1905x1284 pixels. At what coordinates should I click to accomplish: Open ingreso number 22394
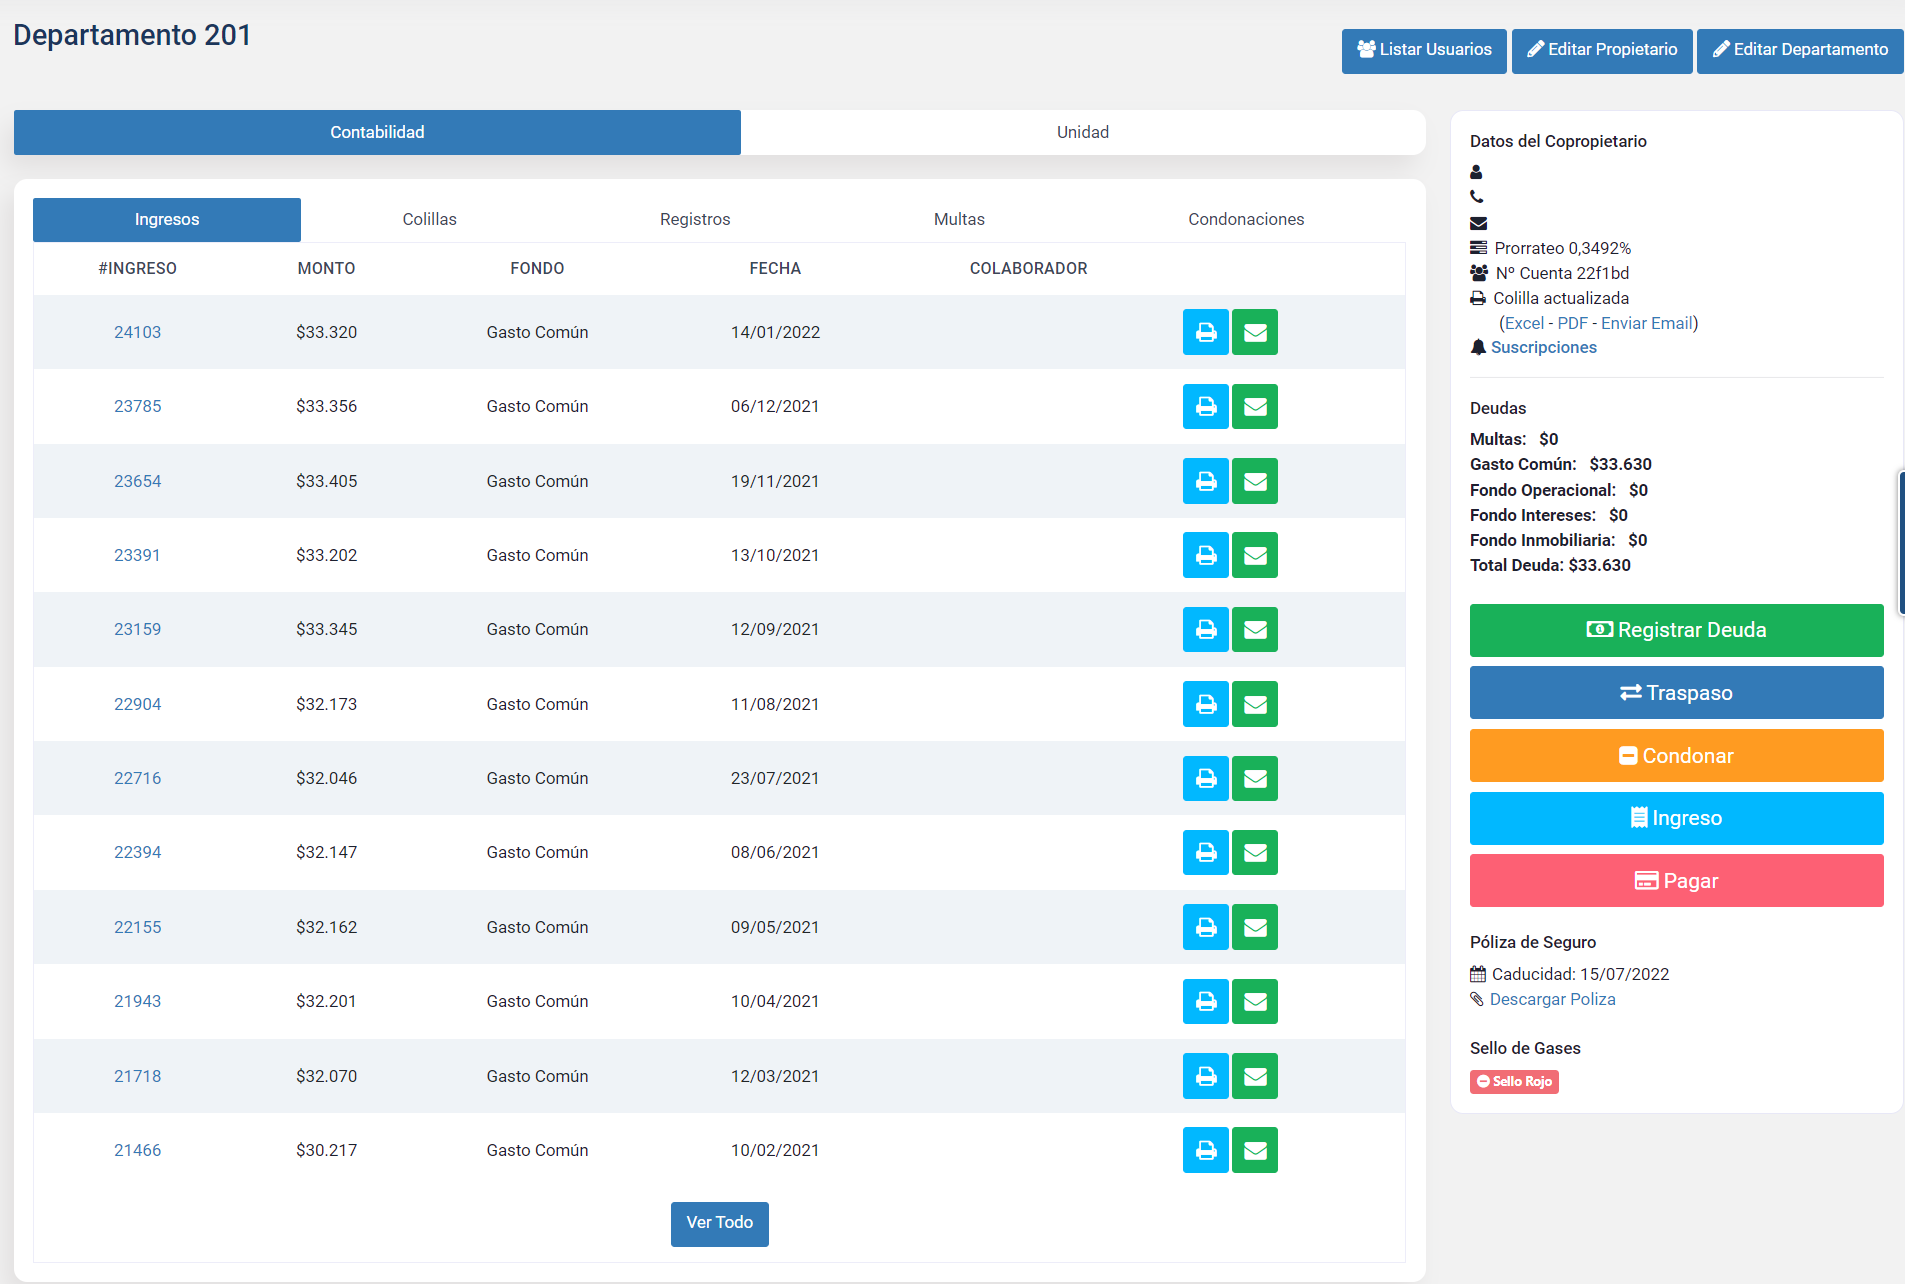pyautogui.click(x=137, y=852)
